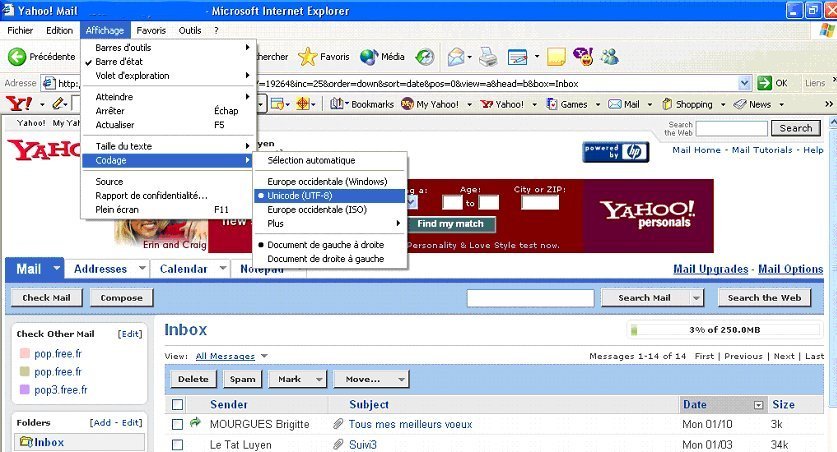Click the News toolbar icon
The height and width of the screenshot is (452, 837).
click(739, 104)
